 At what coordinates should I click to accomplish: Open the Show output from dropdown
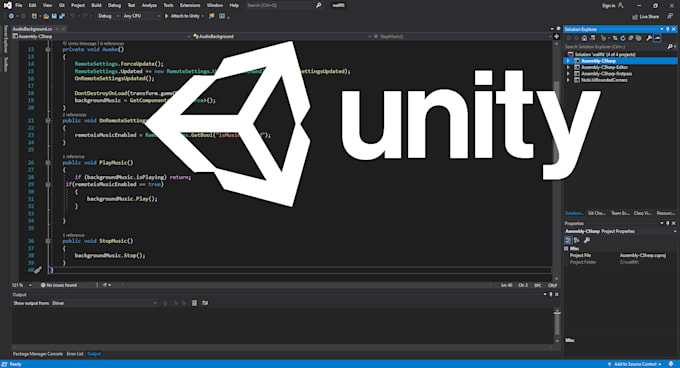pos(105,303)
